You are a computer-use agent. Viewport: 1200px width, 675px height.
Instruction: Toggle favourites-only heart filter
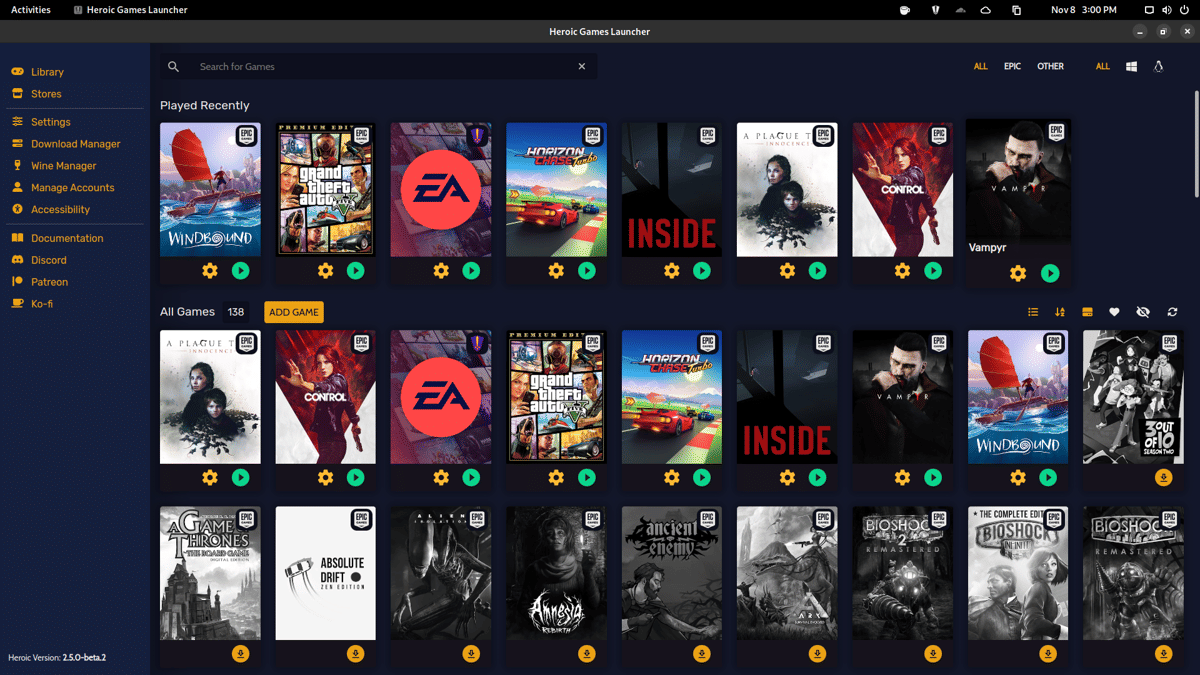click(x=1114, y=312)
